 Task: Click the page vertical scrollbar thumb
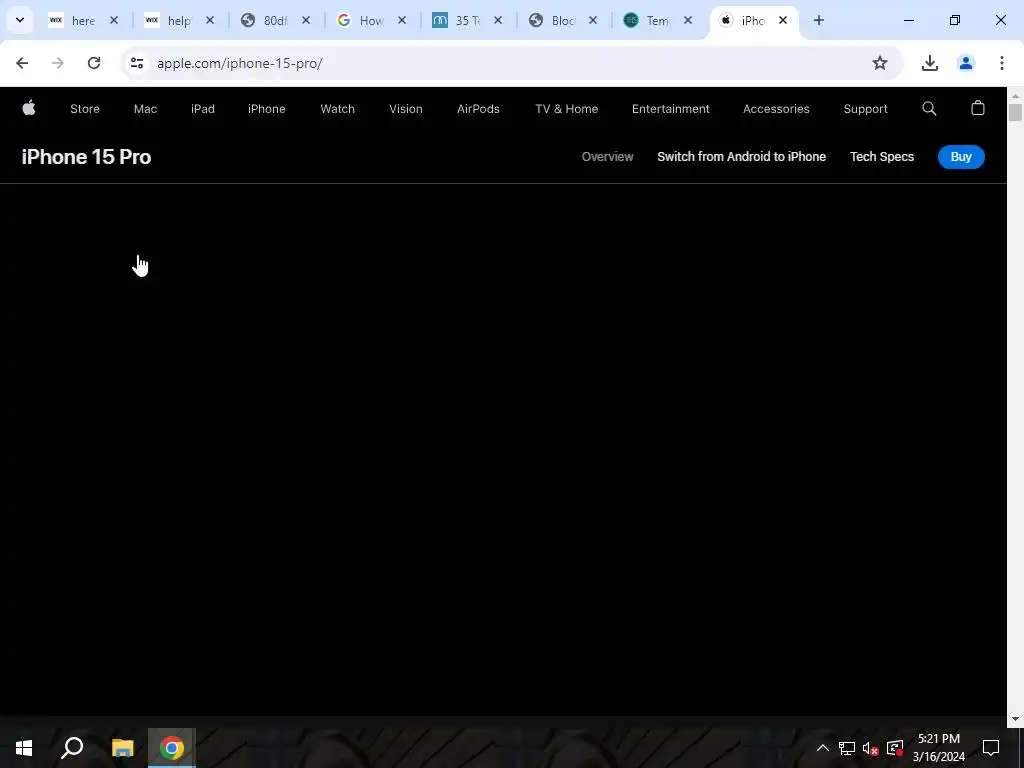pos(1015,112)
